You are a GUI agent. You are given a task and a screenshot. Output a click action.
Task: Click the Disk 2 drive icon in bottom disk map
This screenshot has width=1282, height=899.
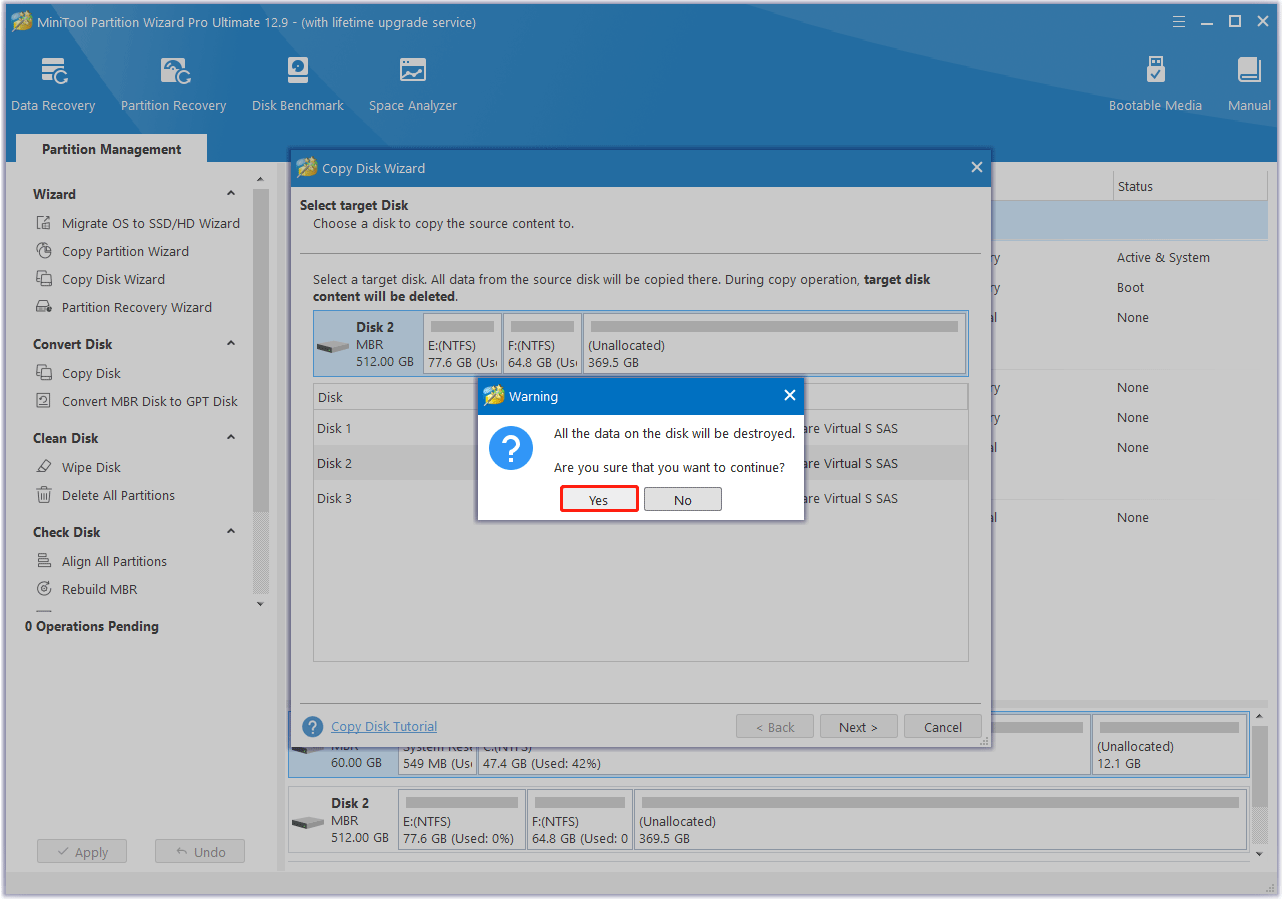point(309,822)
